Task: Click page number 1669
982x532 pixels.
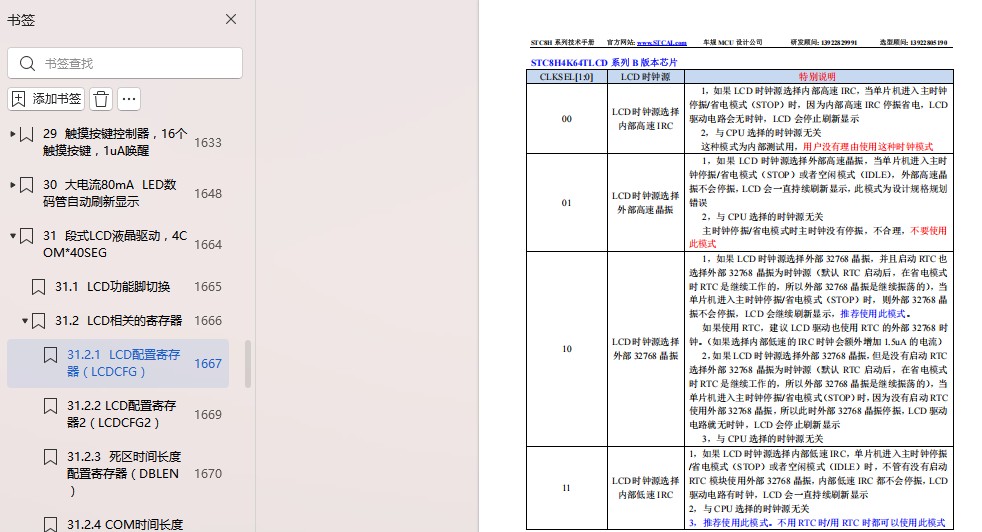Action: (x=208, y=415)
